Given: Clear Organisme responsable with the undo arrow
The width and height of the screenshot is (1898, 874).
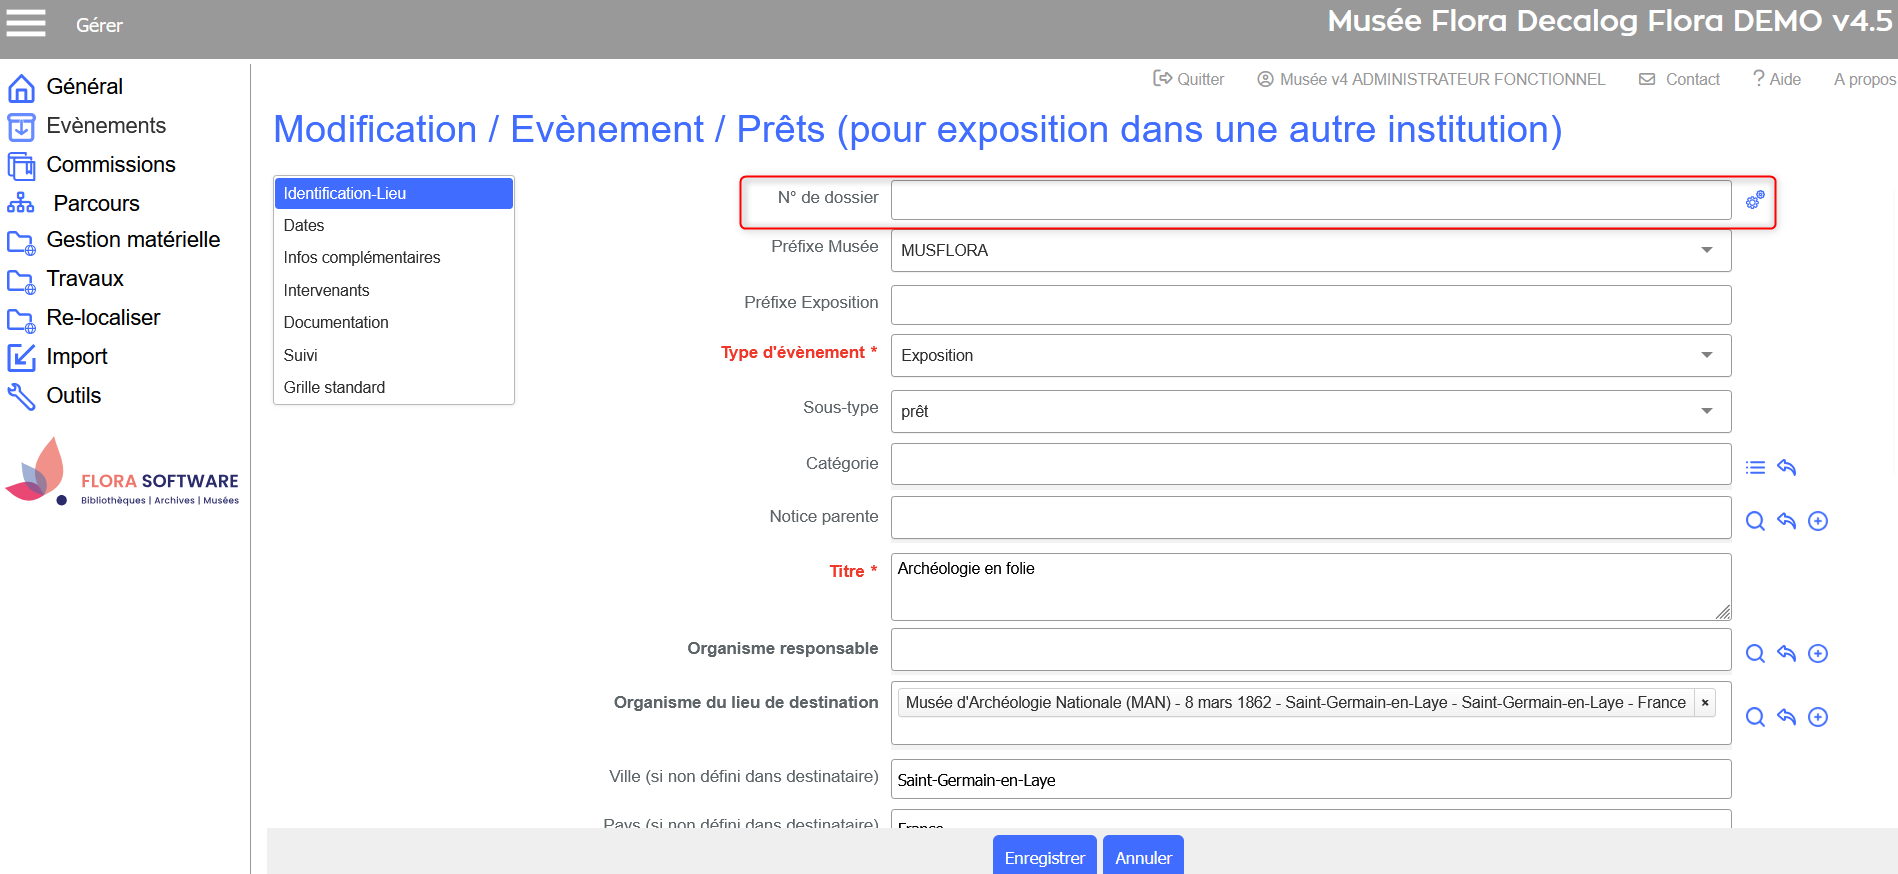Looking at the screenshot, I should click(1786, 653).
